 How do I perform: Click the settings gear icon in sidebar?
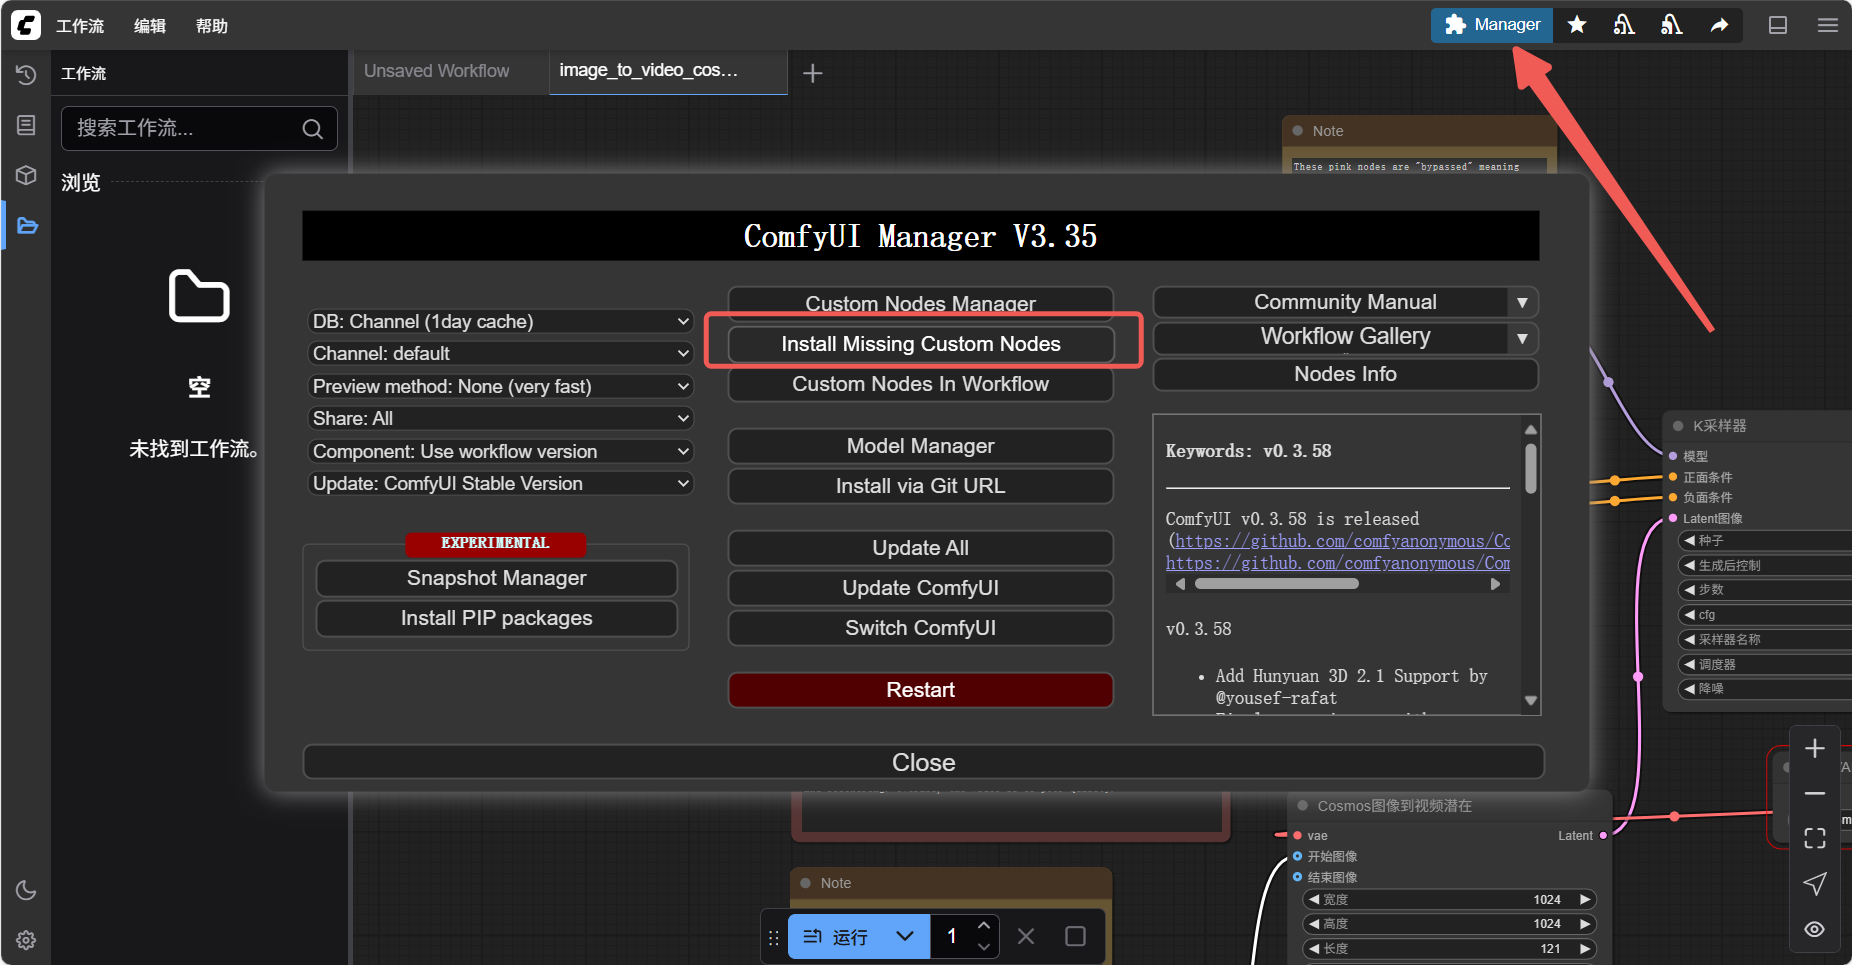click(x=26, y=940)
